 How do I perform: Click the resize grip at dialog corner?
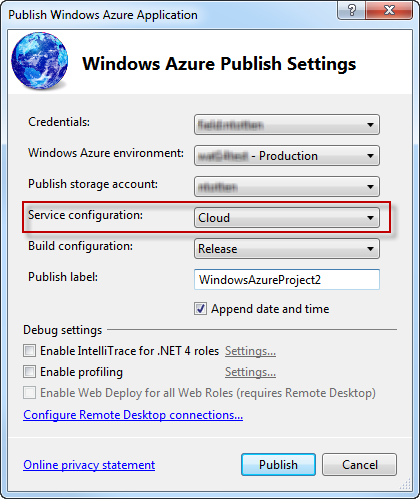406,484
